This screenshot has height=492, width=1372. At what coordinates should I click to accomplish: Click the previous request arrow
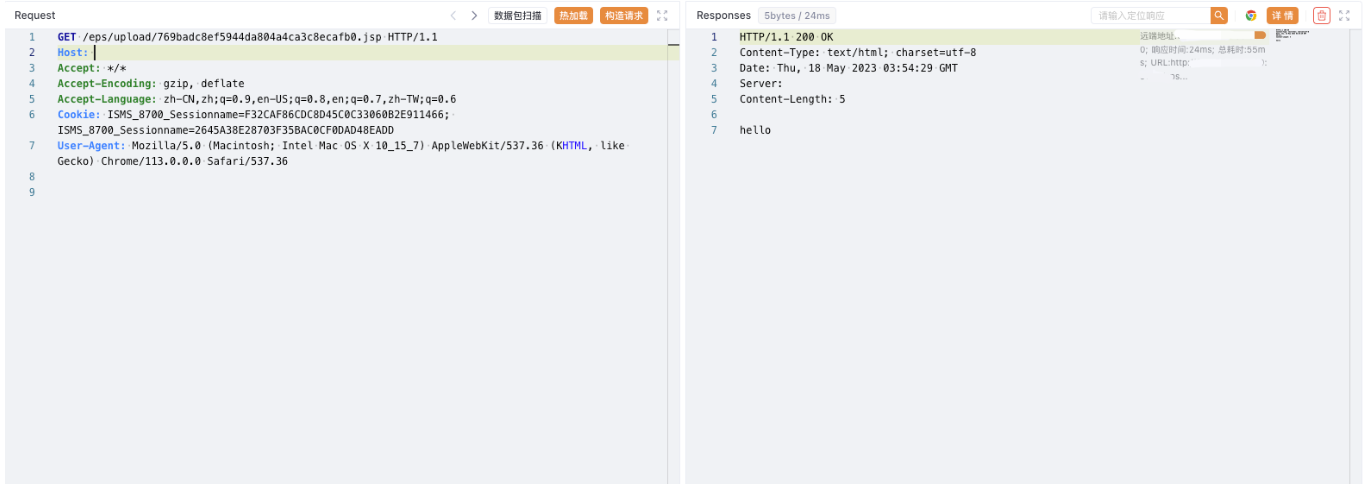click(453, 16)
